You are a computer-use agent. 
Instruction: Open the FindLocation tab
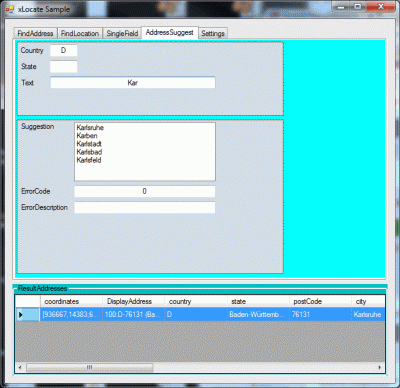(80, 33)
